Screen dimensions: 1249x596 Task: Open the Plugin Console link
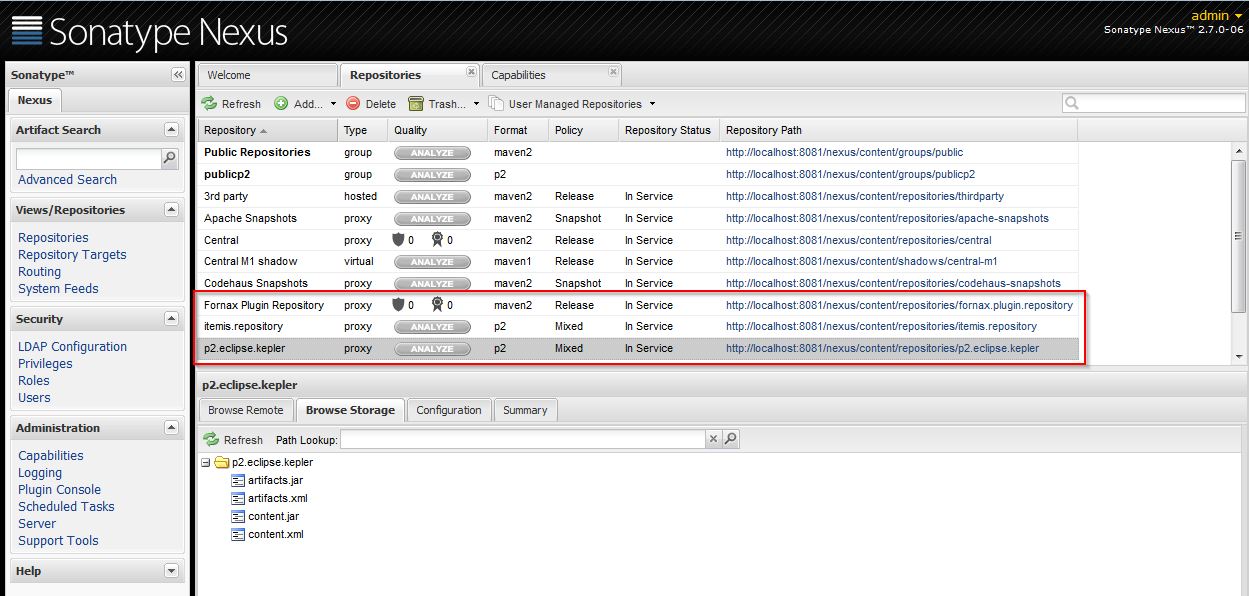coord(59,490)
